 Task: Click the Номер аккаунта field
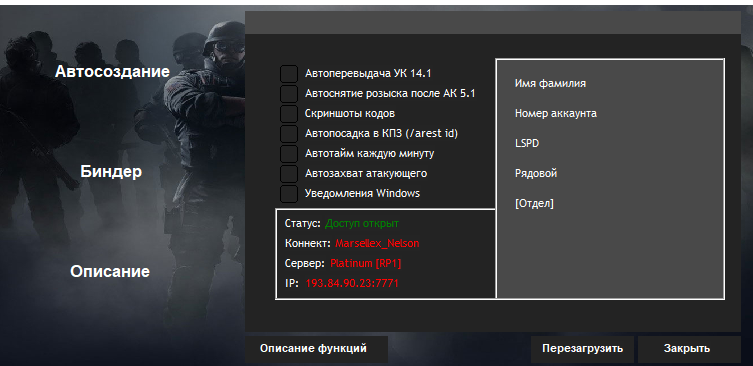(x=556, y=113)
